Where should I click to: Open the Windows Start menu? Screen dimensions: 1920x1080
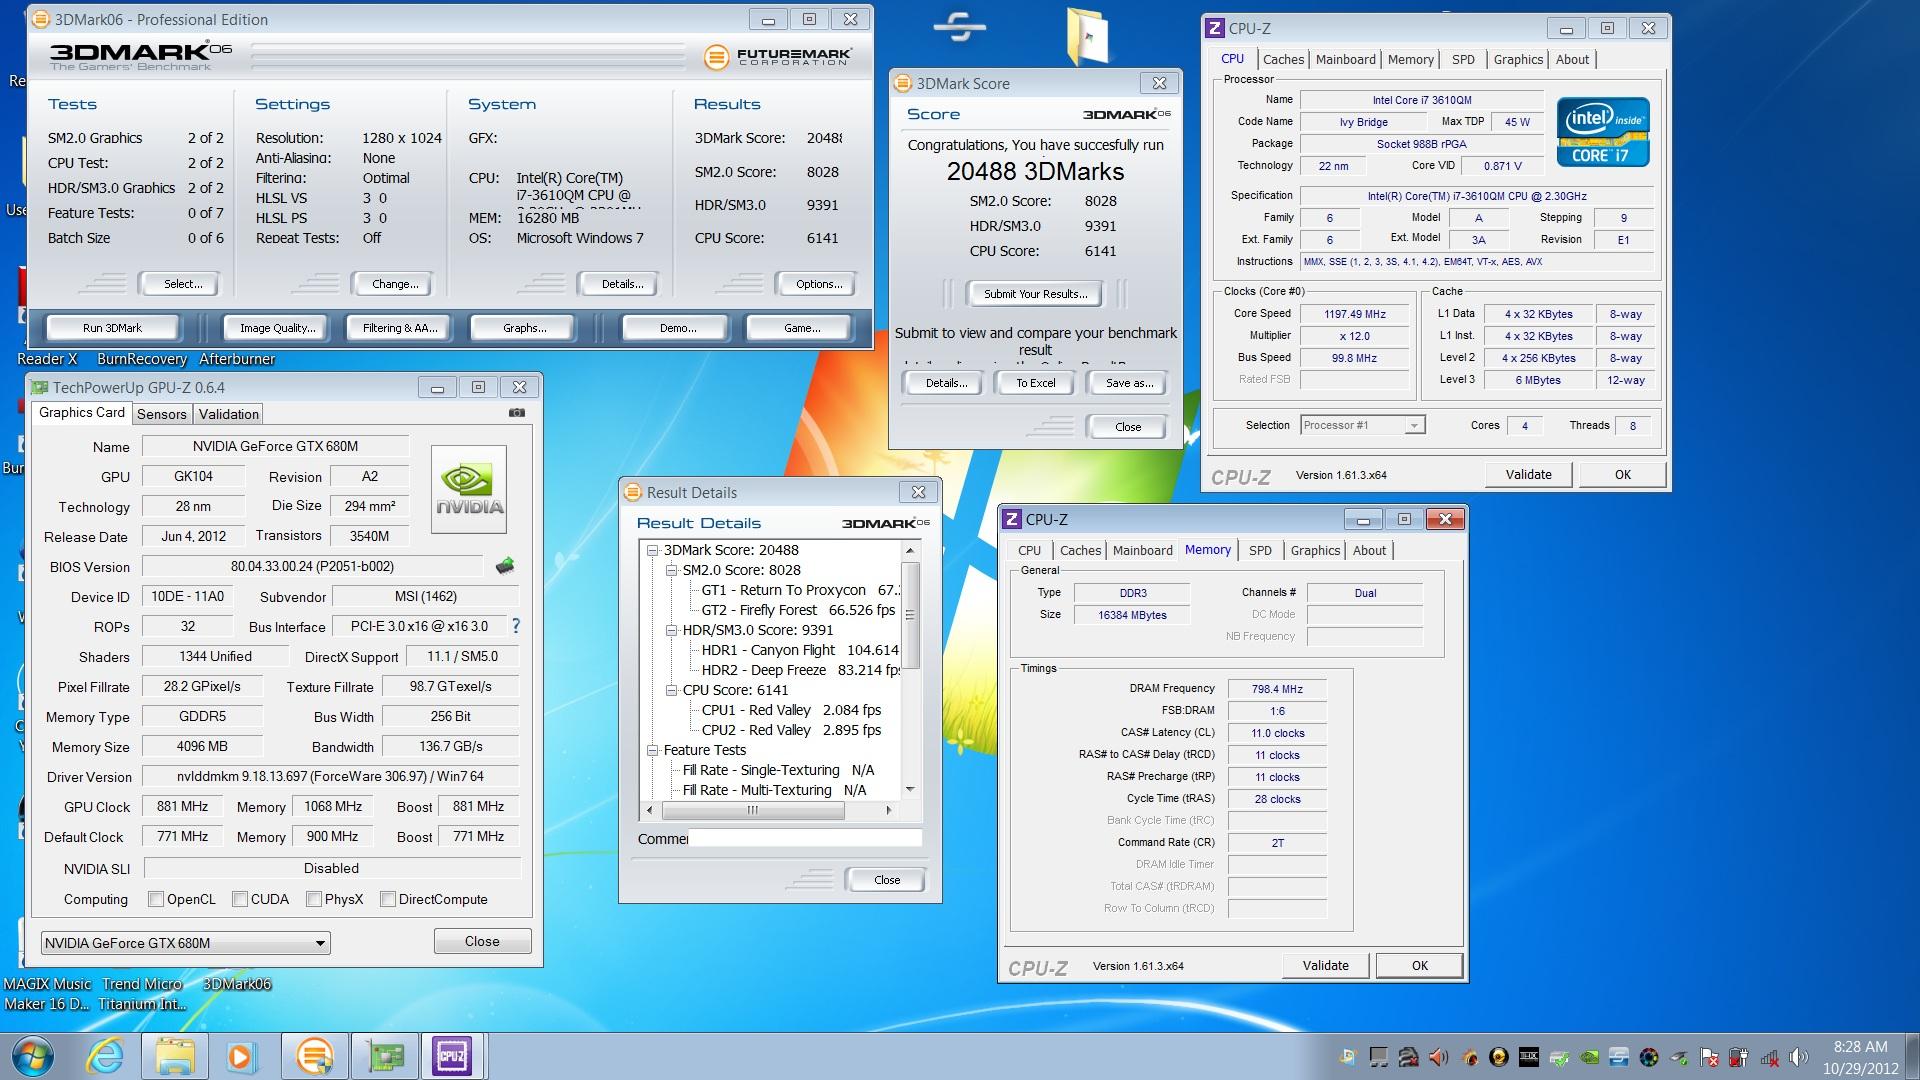point(32,1056)
